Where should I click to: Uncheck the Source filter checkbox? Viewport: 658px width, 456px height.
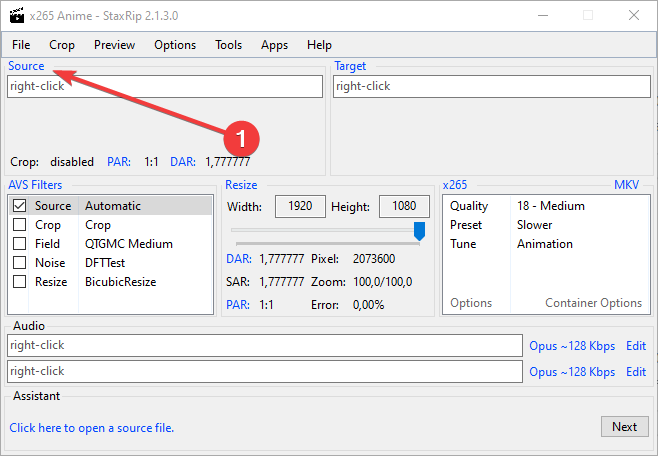tap(19, 206)
